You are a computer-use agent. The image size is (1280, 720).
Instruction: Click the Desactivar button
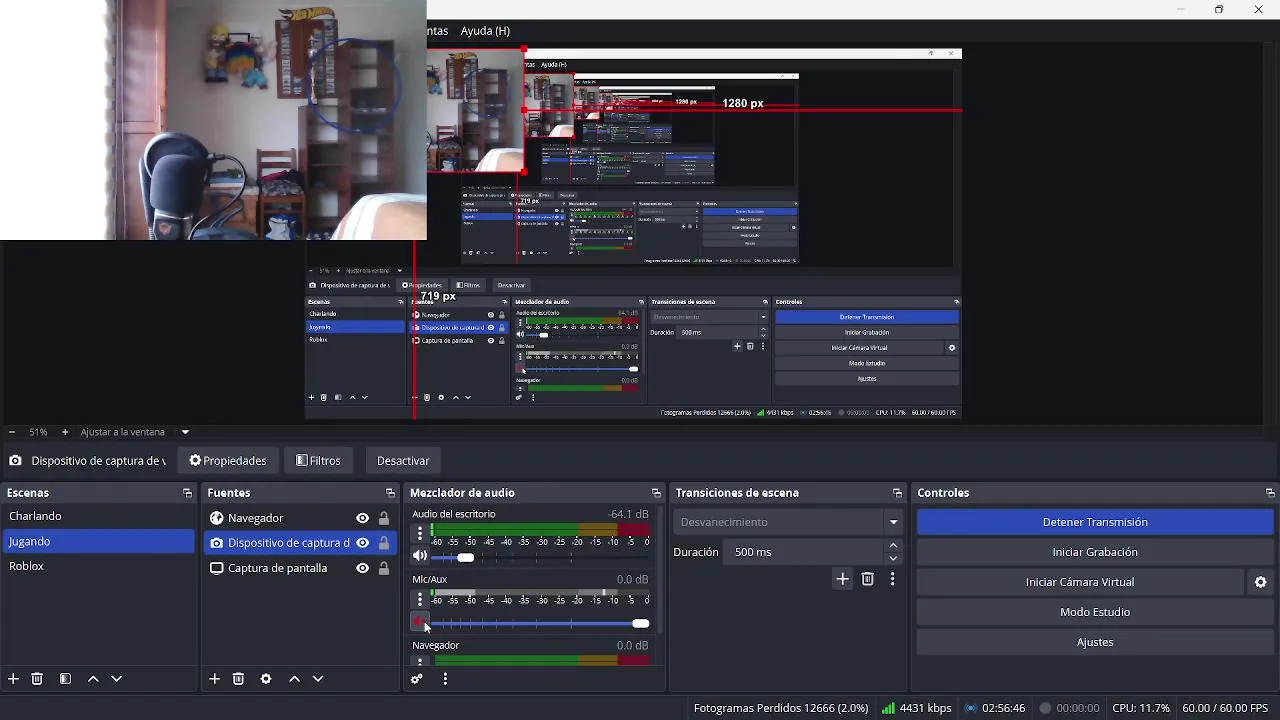point(403,461)
